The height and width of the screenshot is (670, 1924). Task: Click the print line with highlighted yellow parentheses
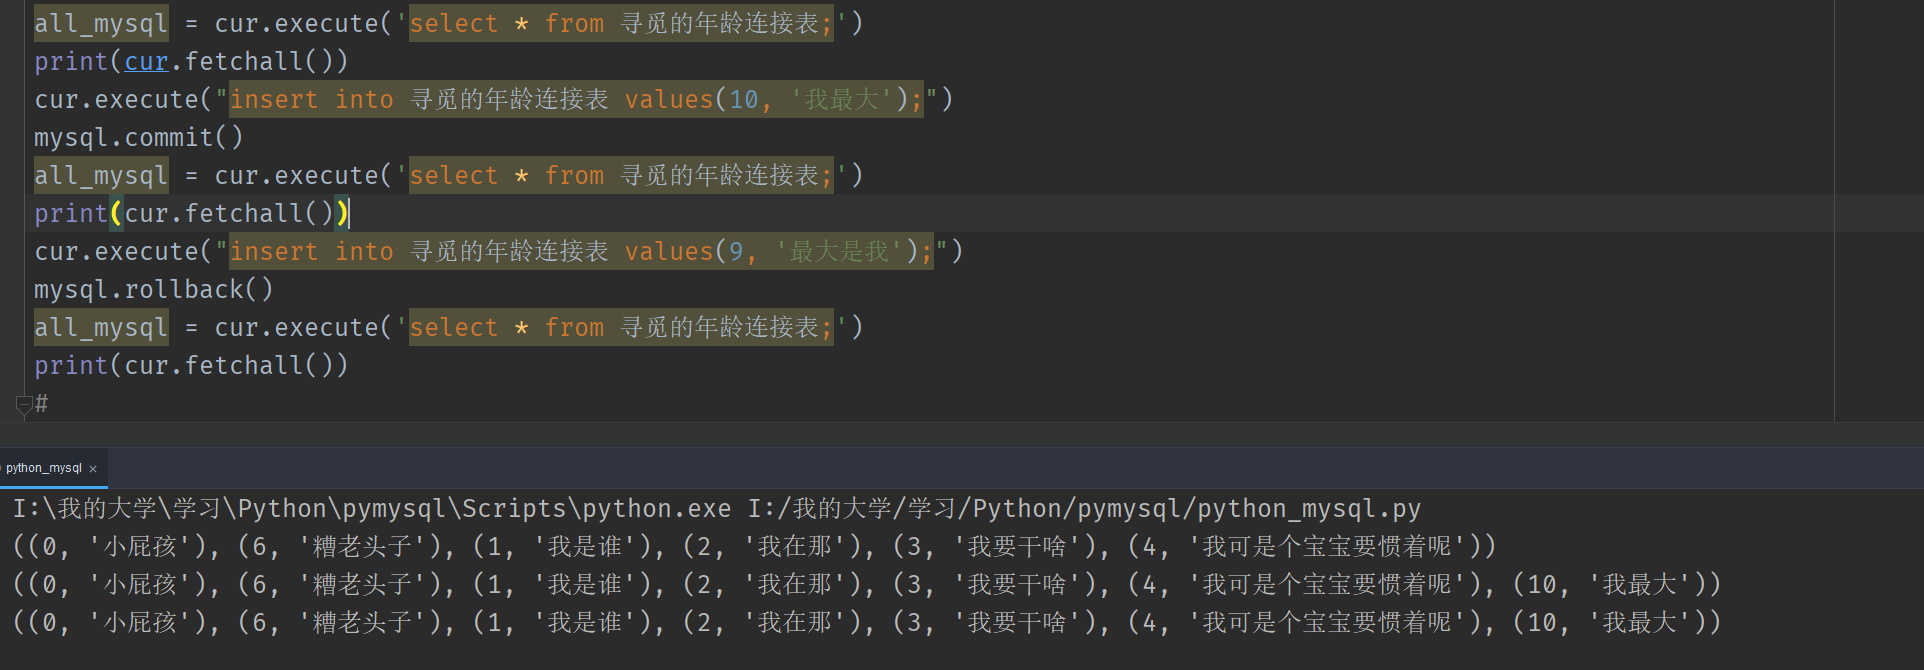pyautogui.click(x=192, y=214)
